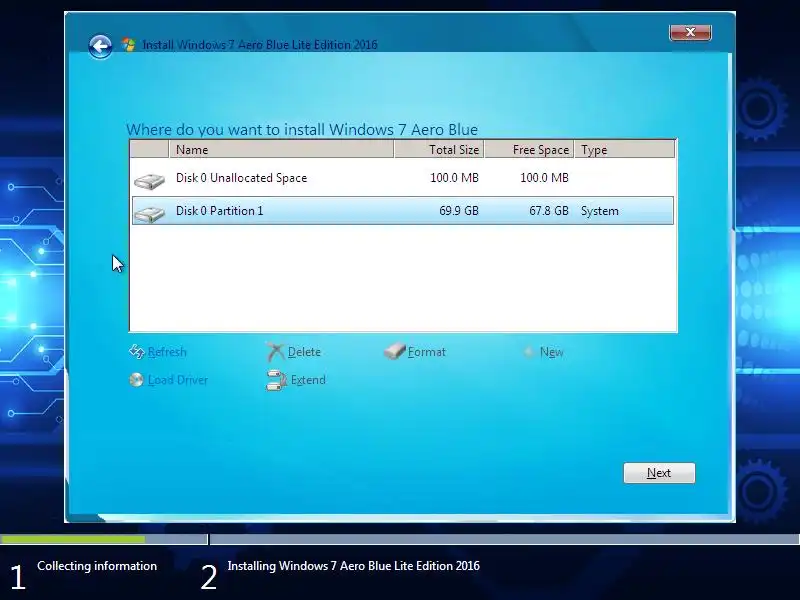Click the Refresh link
Screen dimensions: 800x600
point(167,352)
